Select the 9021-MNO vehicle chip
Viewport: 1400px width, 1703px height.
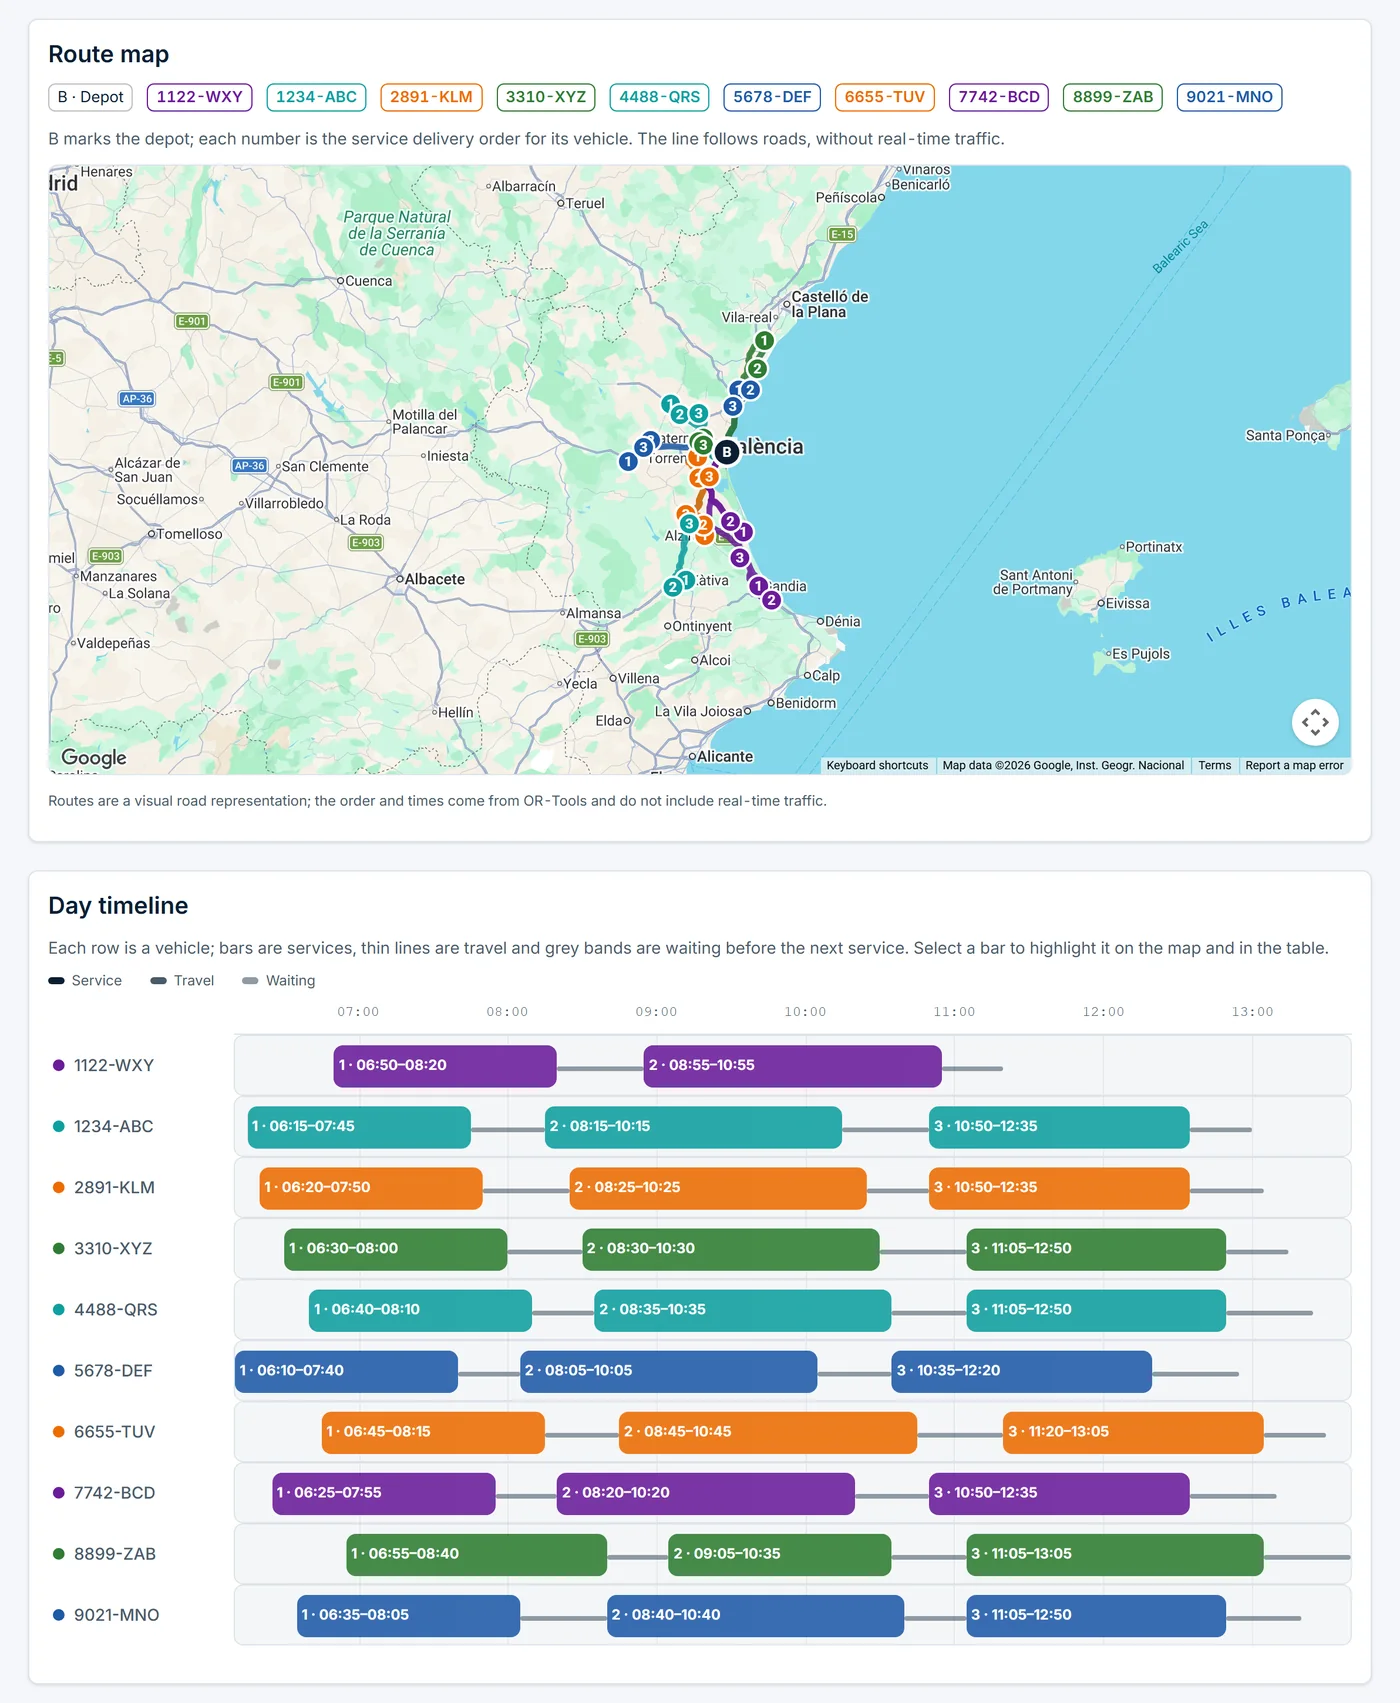coord(1230,97)
